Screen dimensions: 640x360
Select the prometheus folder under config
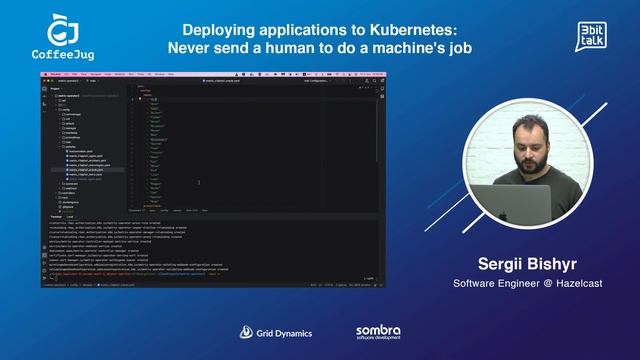[x=71, y=138]
